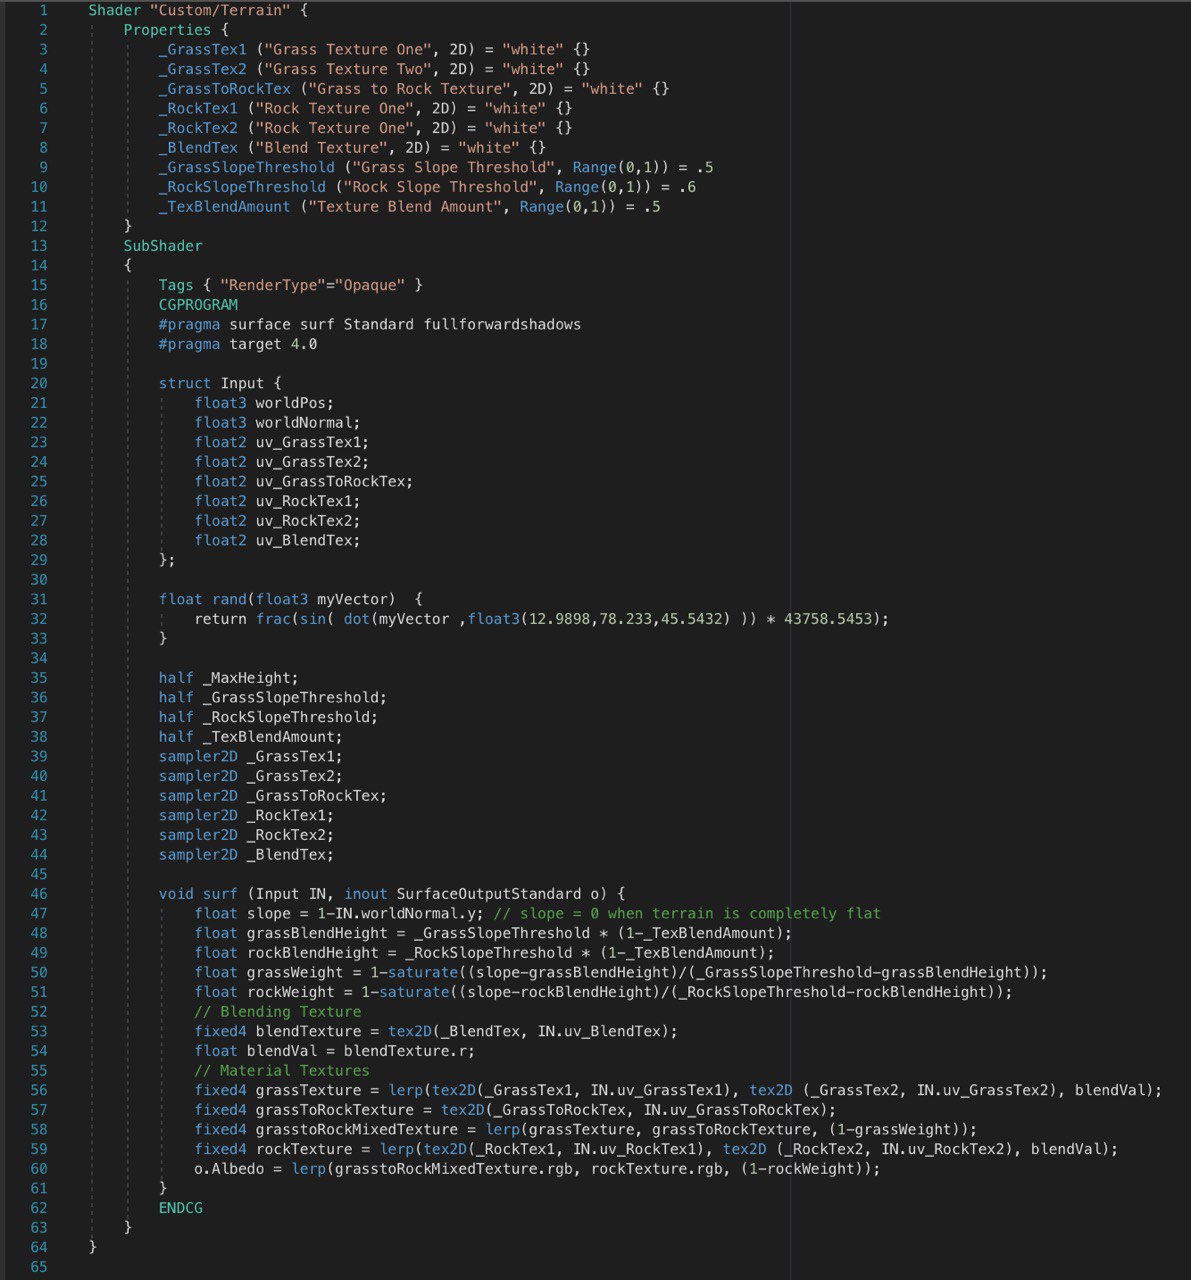Click fixed4 grassTexture declaration
The width and height of the screenshot is (1191, 1280).
[678, 1090]
